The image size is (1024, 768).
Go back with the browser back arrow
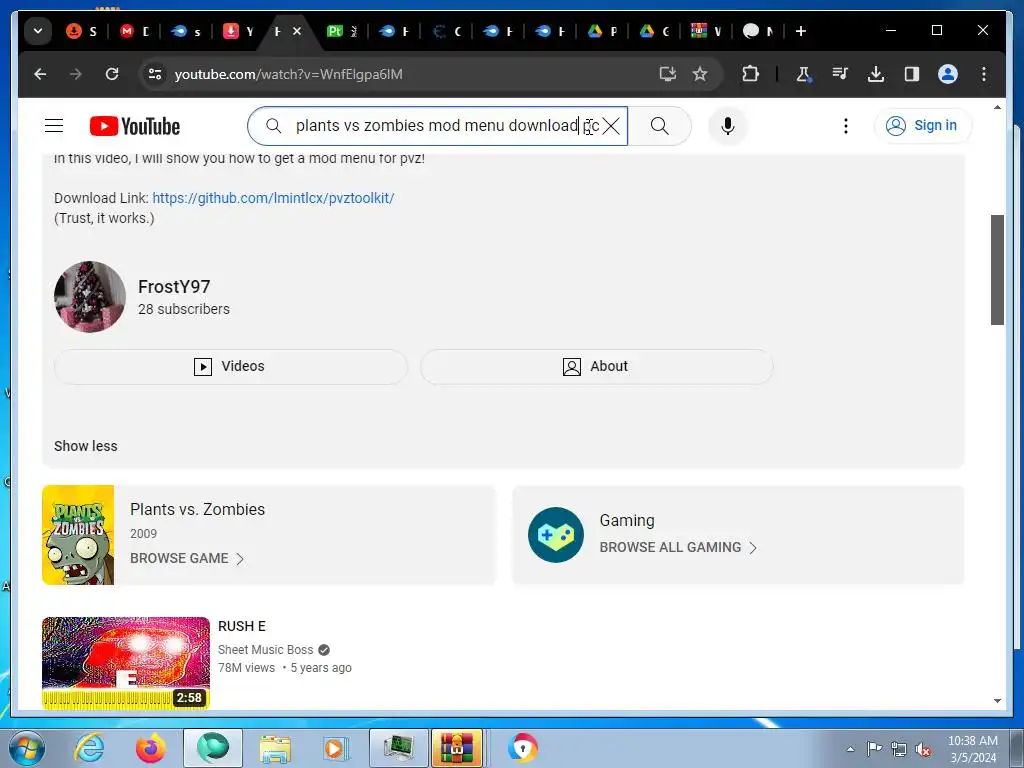tap(40, 74)
